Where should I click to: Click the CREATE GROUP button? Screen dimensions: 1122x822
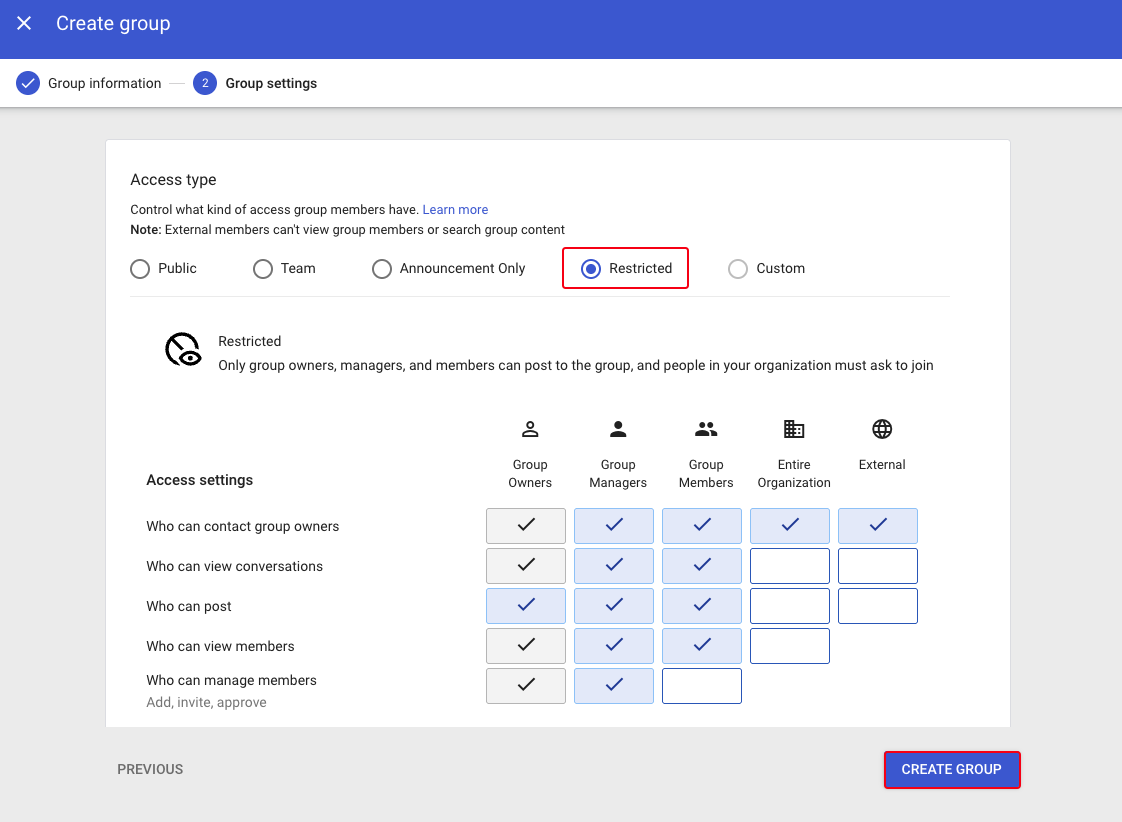(x=951, y=769)
